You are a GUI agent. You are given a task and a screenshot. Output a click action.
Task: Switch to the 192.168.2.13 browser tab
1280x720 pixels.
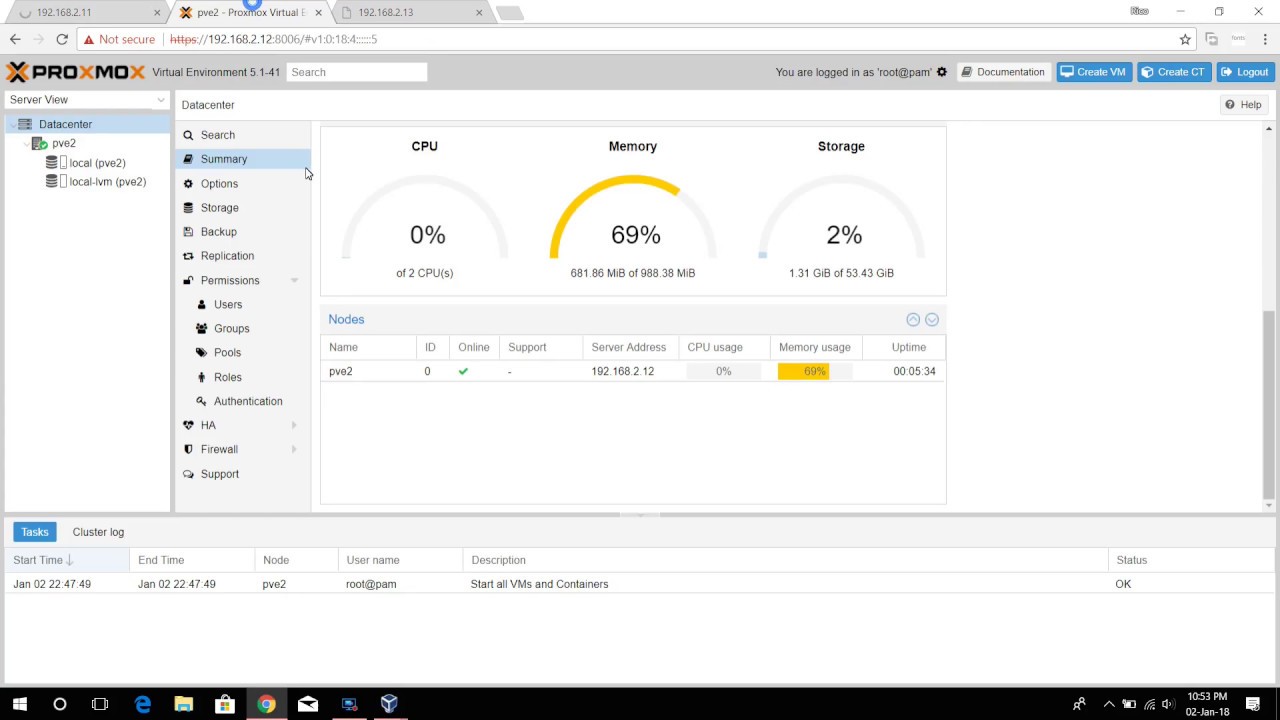coord(410,13)
